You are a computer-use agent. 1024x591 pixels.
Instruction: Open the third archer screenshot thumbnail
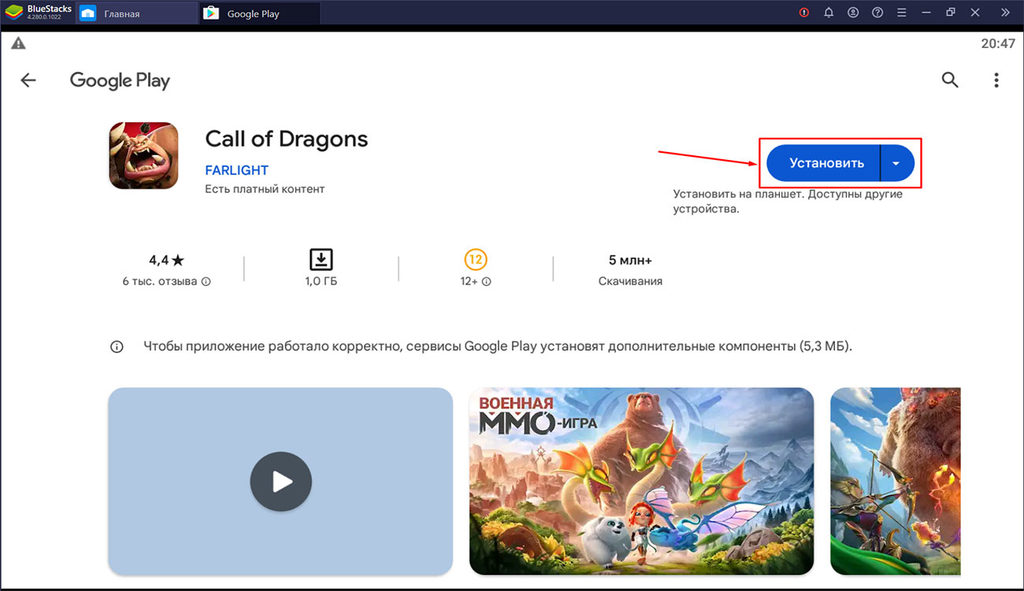pyautogui.click(x=895, y=481)
